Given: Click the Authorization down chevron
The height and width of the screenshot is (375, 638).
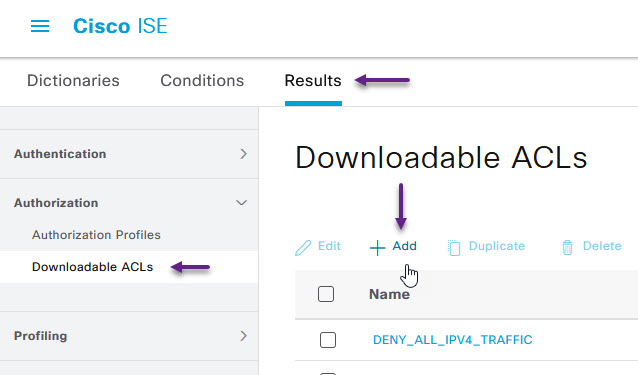Looking at the screenshot, I should pyautogui.click(x=242, y=203).
